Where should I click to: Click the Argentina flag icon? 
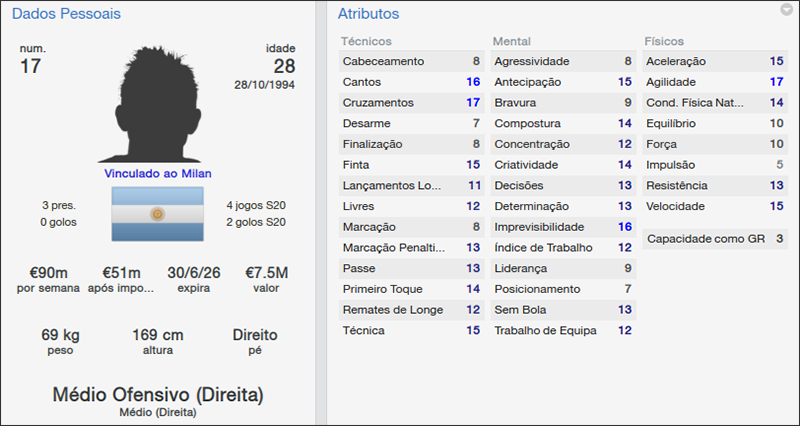[x=157, y=214]
